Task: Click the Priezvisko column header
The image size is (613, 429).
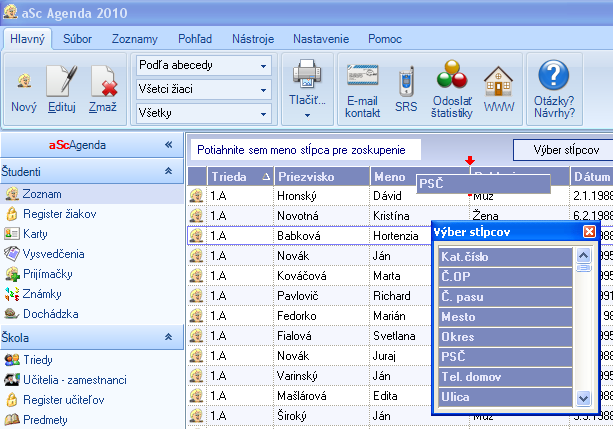Action: [322, 177]
